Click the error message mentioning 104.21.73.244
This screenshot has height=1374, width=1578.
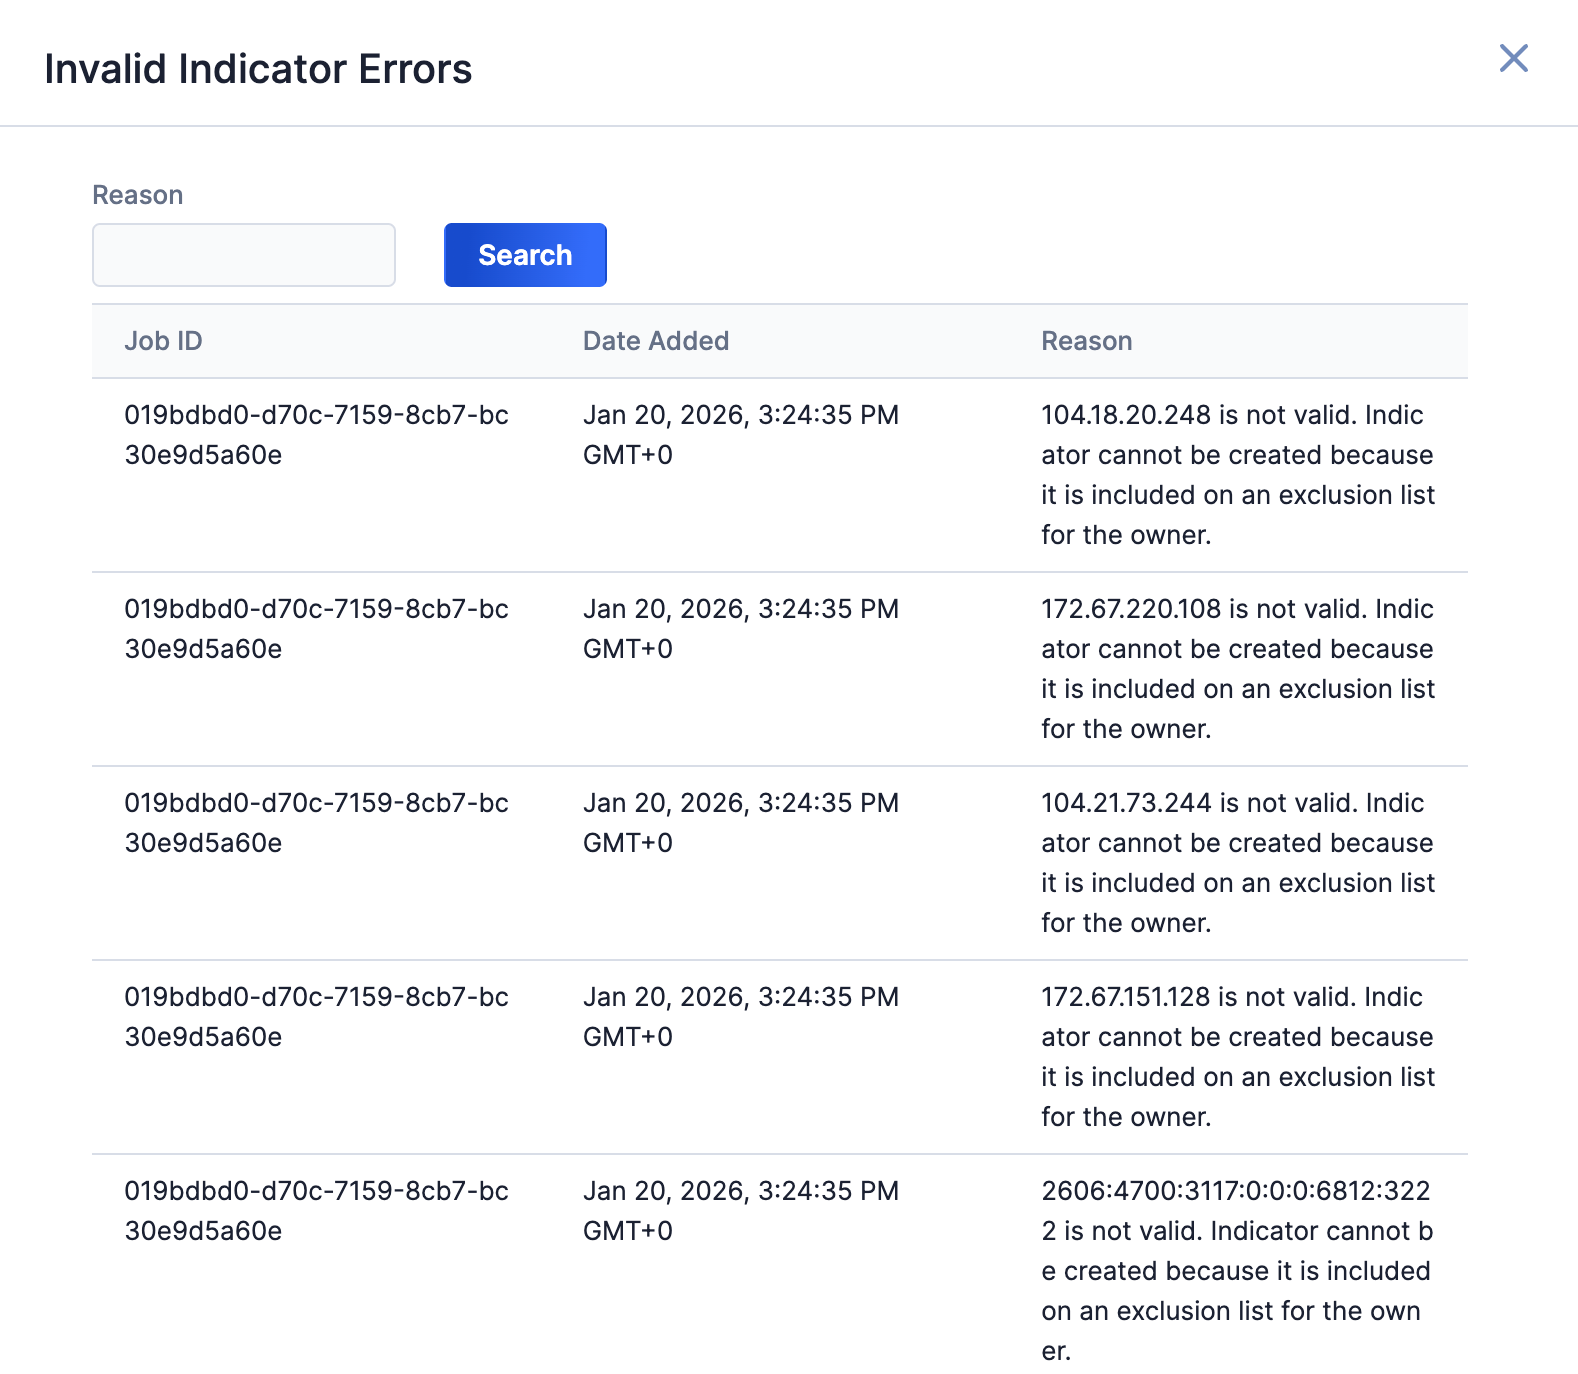pyautogui.click(x=1238, y=862)
